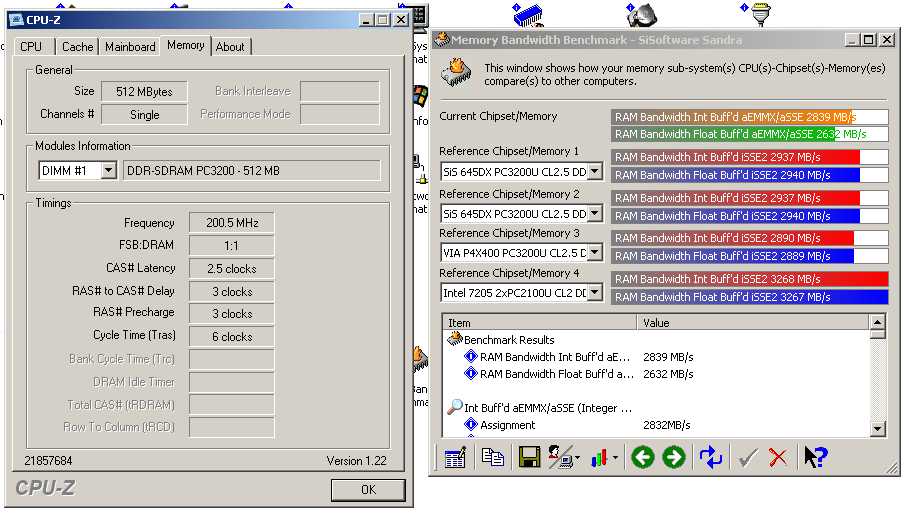Viewport: 909px width, 513px height.
Task: Click orange RAM Bandwidth Int 2839 MB/s bar
Action: click(x=749, y=117)
